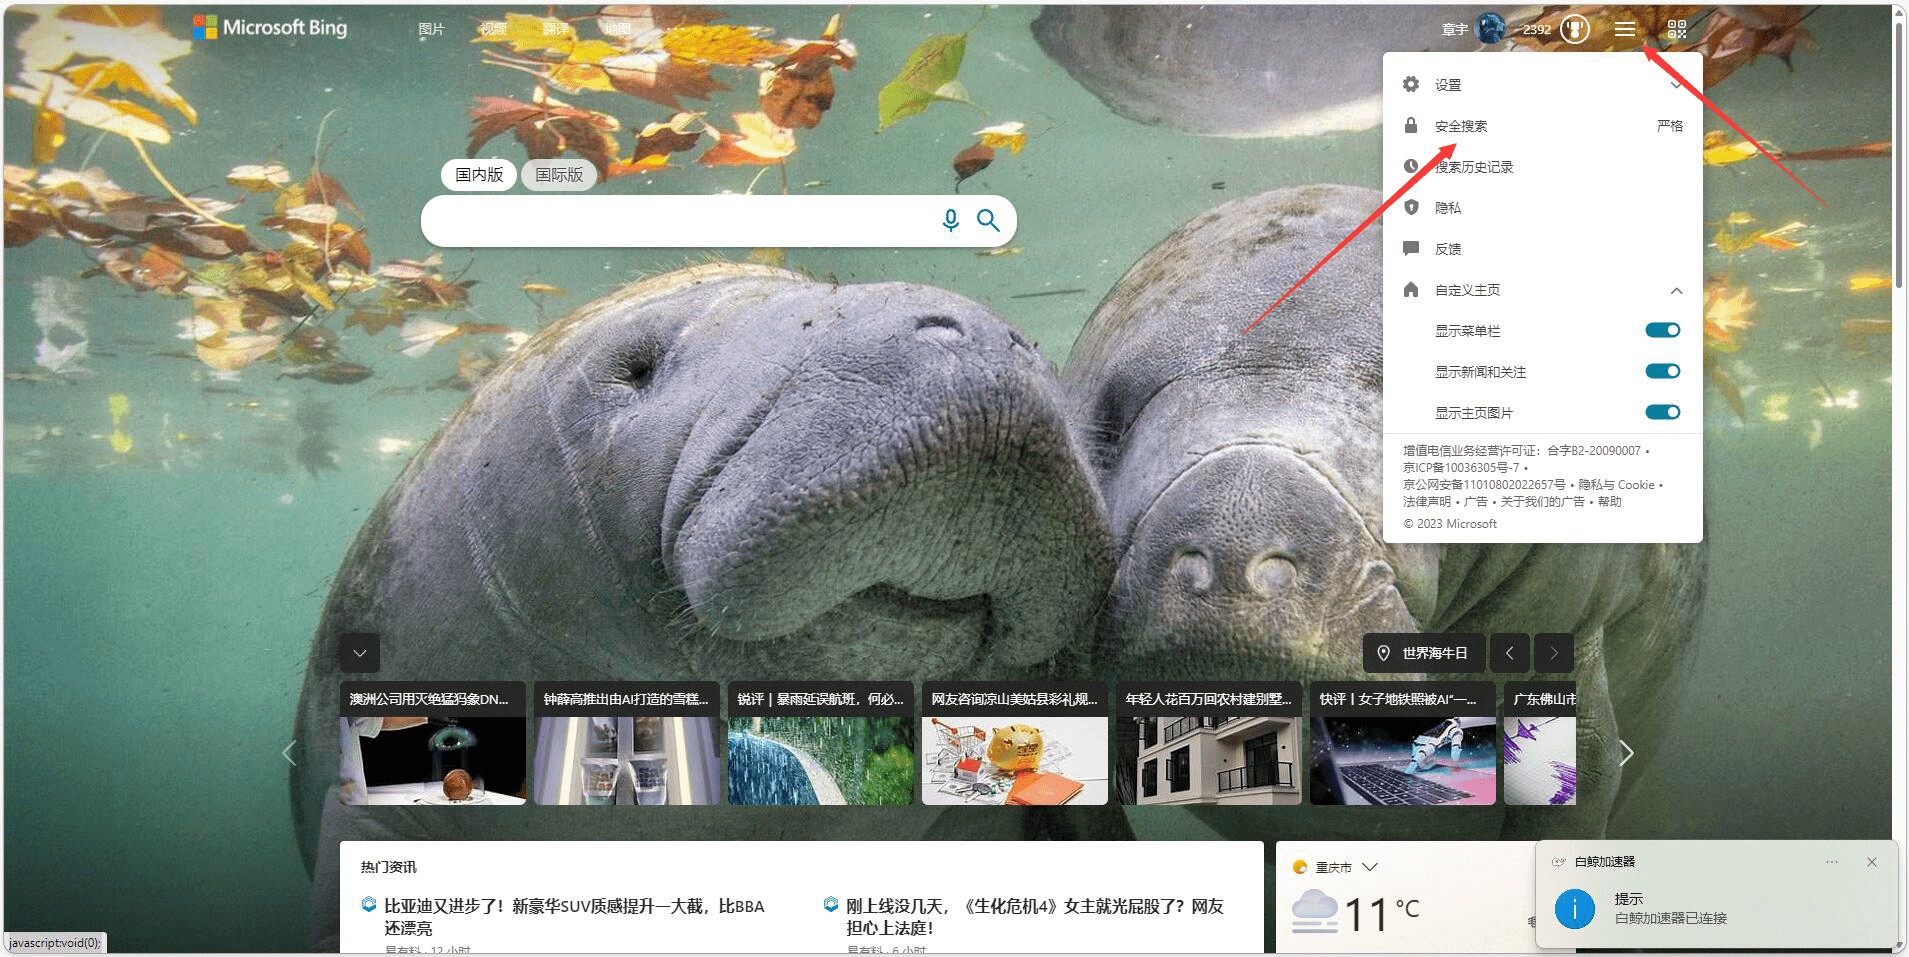
Task: Click the Microsoft Rewards medal icon
Action: [x=1573, y=29]
